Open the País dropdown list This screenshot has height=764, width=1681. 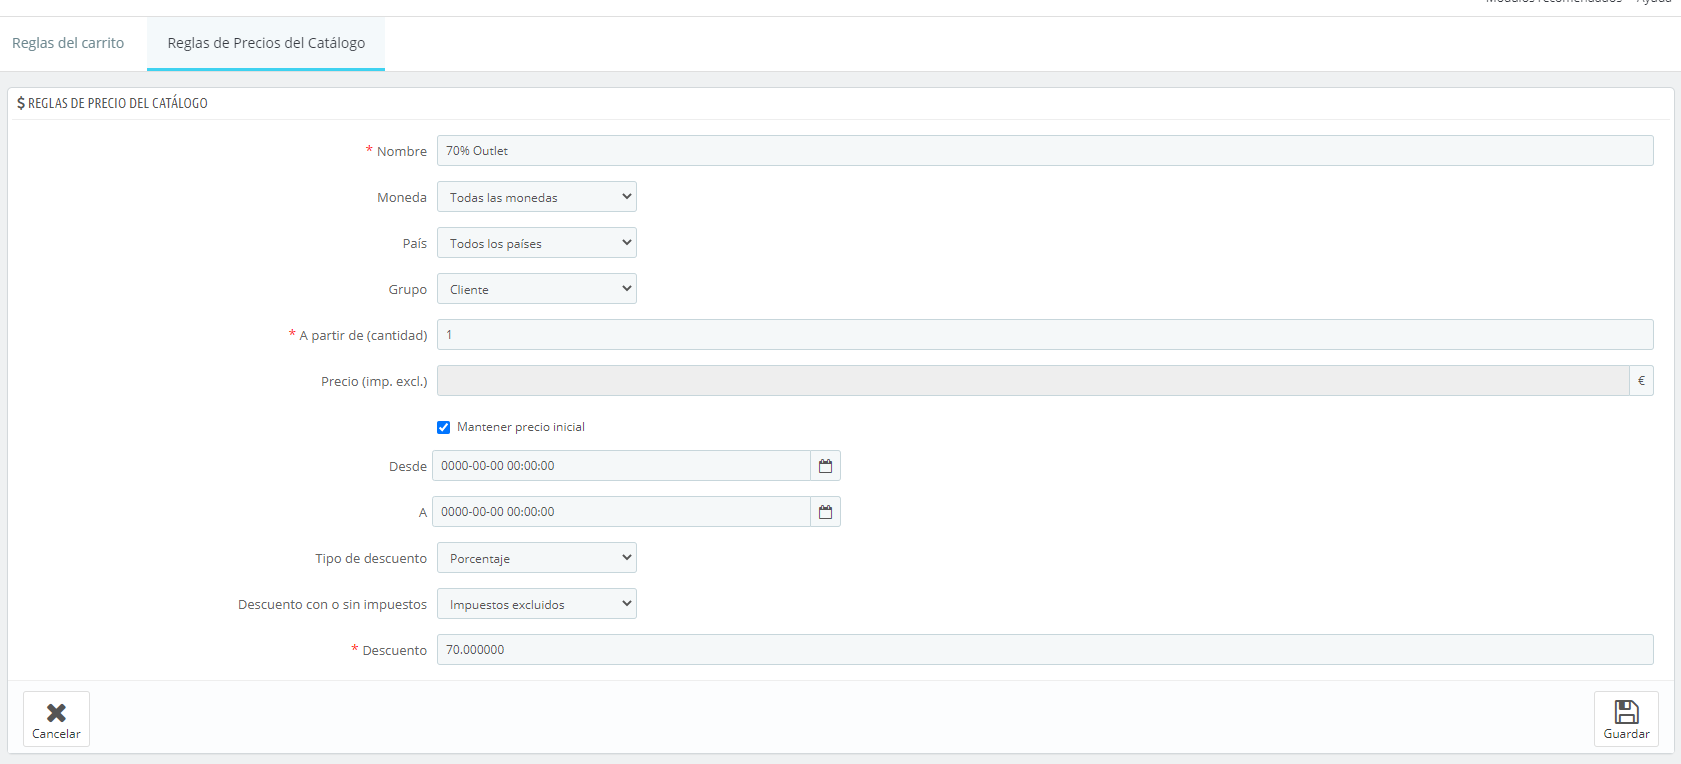[x=536, y=243]
